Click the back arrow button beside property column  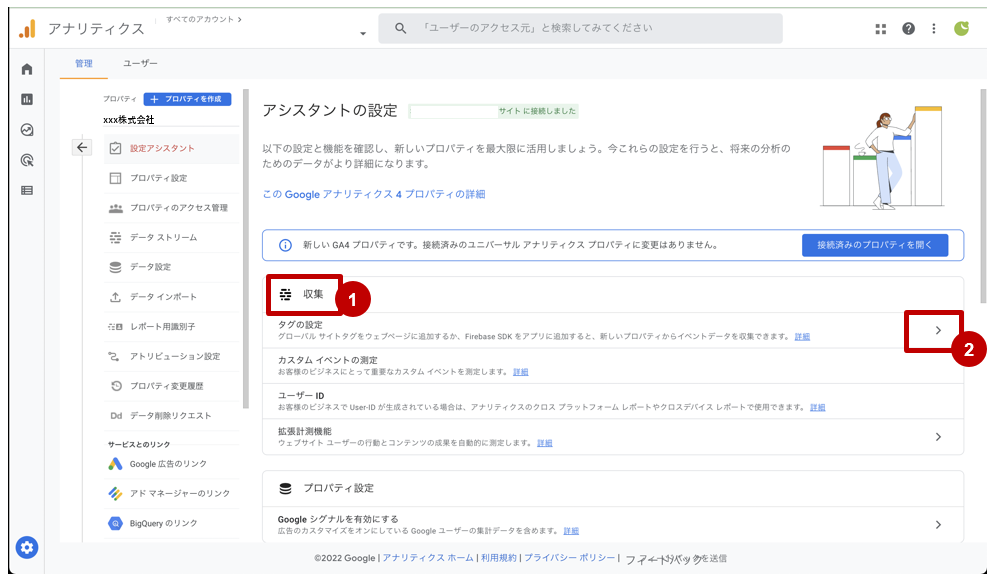[x=82, y=148]
